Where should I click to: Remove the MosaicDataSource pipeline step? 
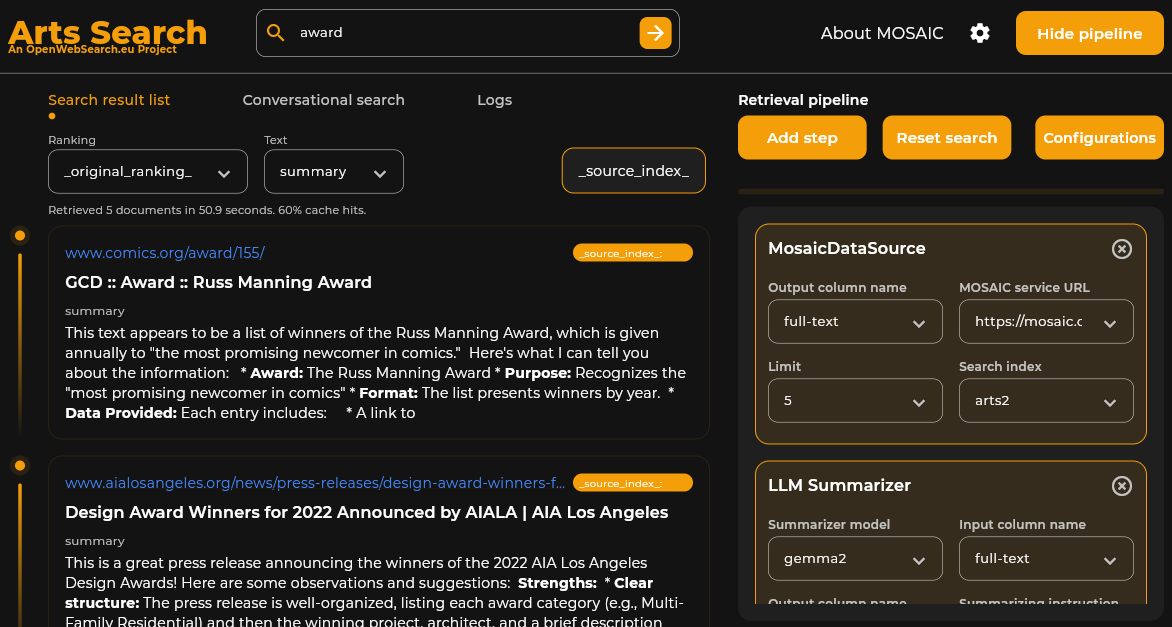point(1121,249)
